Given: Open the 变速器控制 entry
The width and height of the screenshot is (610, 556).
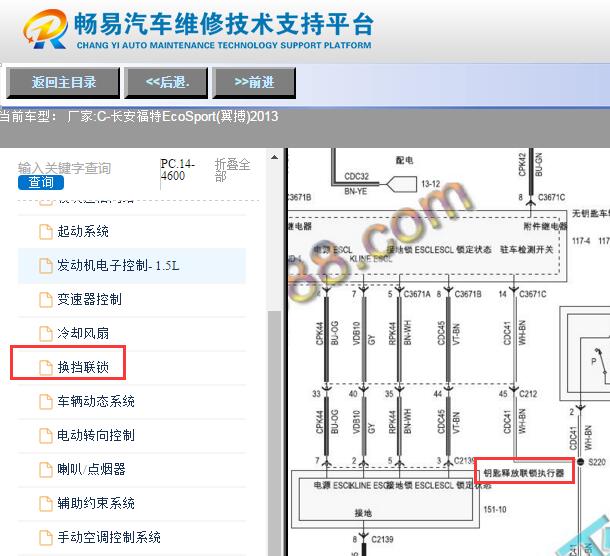Looking at the screenshot, I should 132,300.
